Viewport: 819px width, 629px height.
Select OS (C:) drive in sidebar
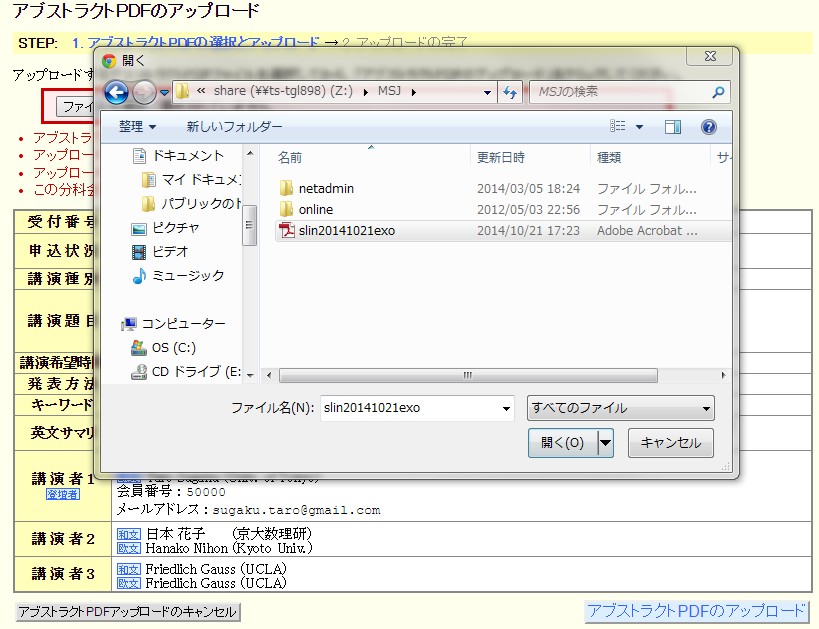(173, 347)
